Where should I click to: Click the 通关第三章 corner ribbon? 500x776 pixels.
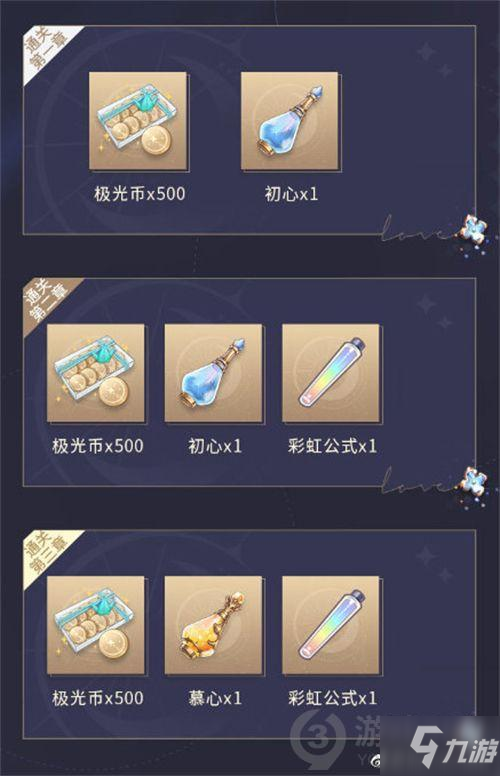click(x=47, y=553)
